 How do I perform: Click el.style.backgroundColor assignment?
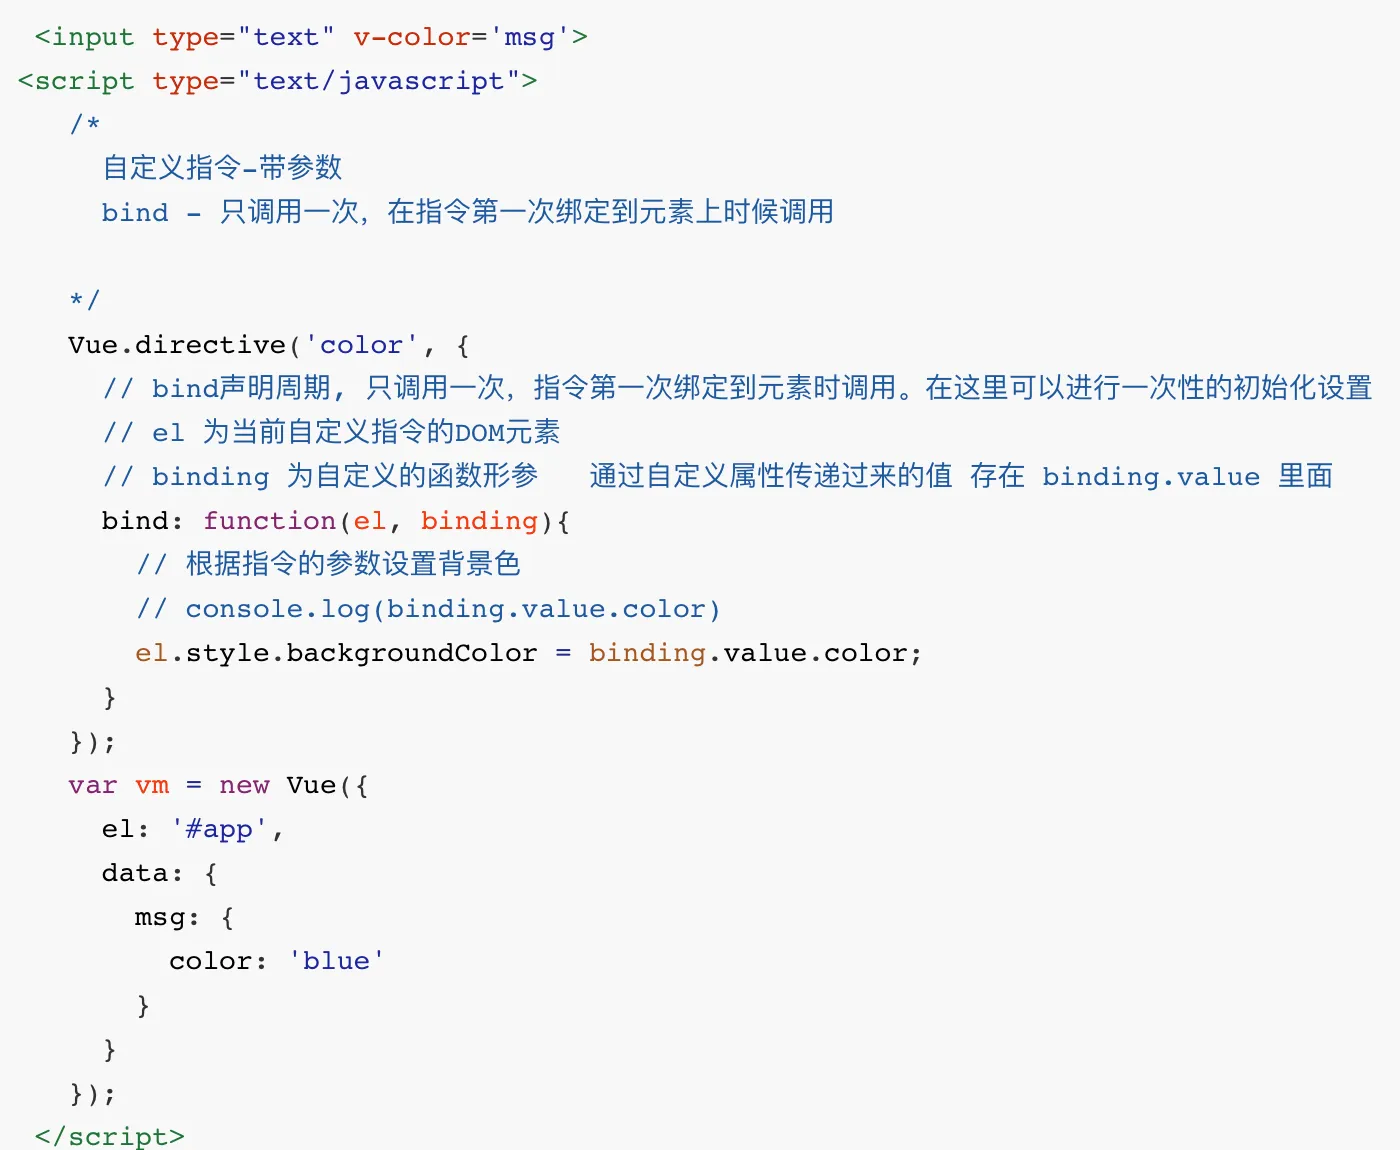click(336, 654)
